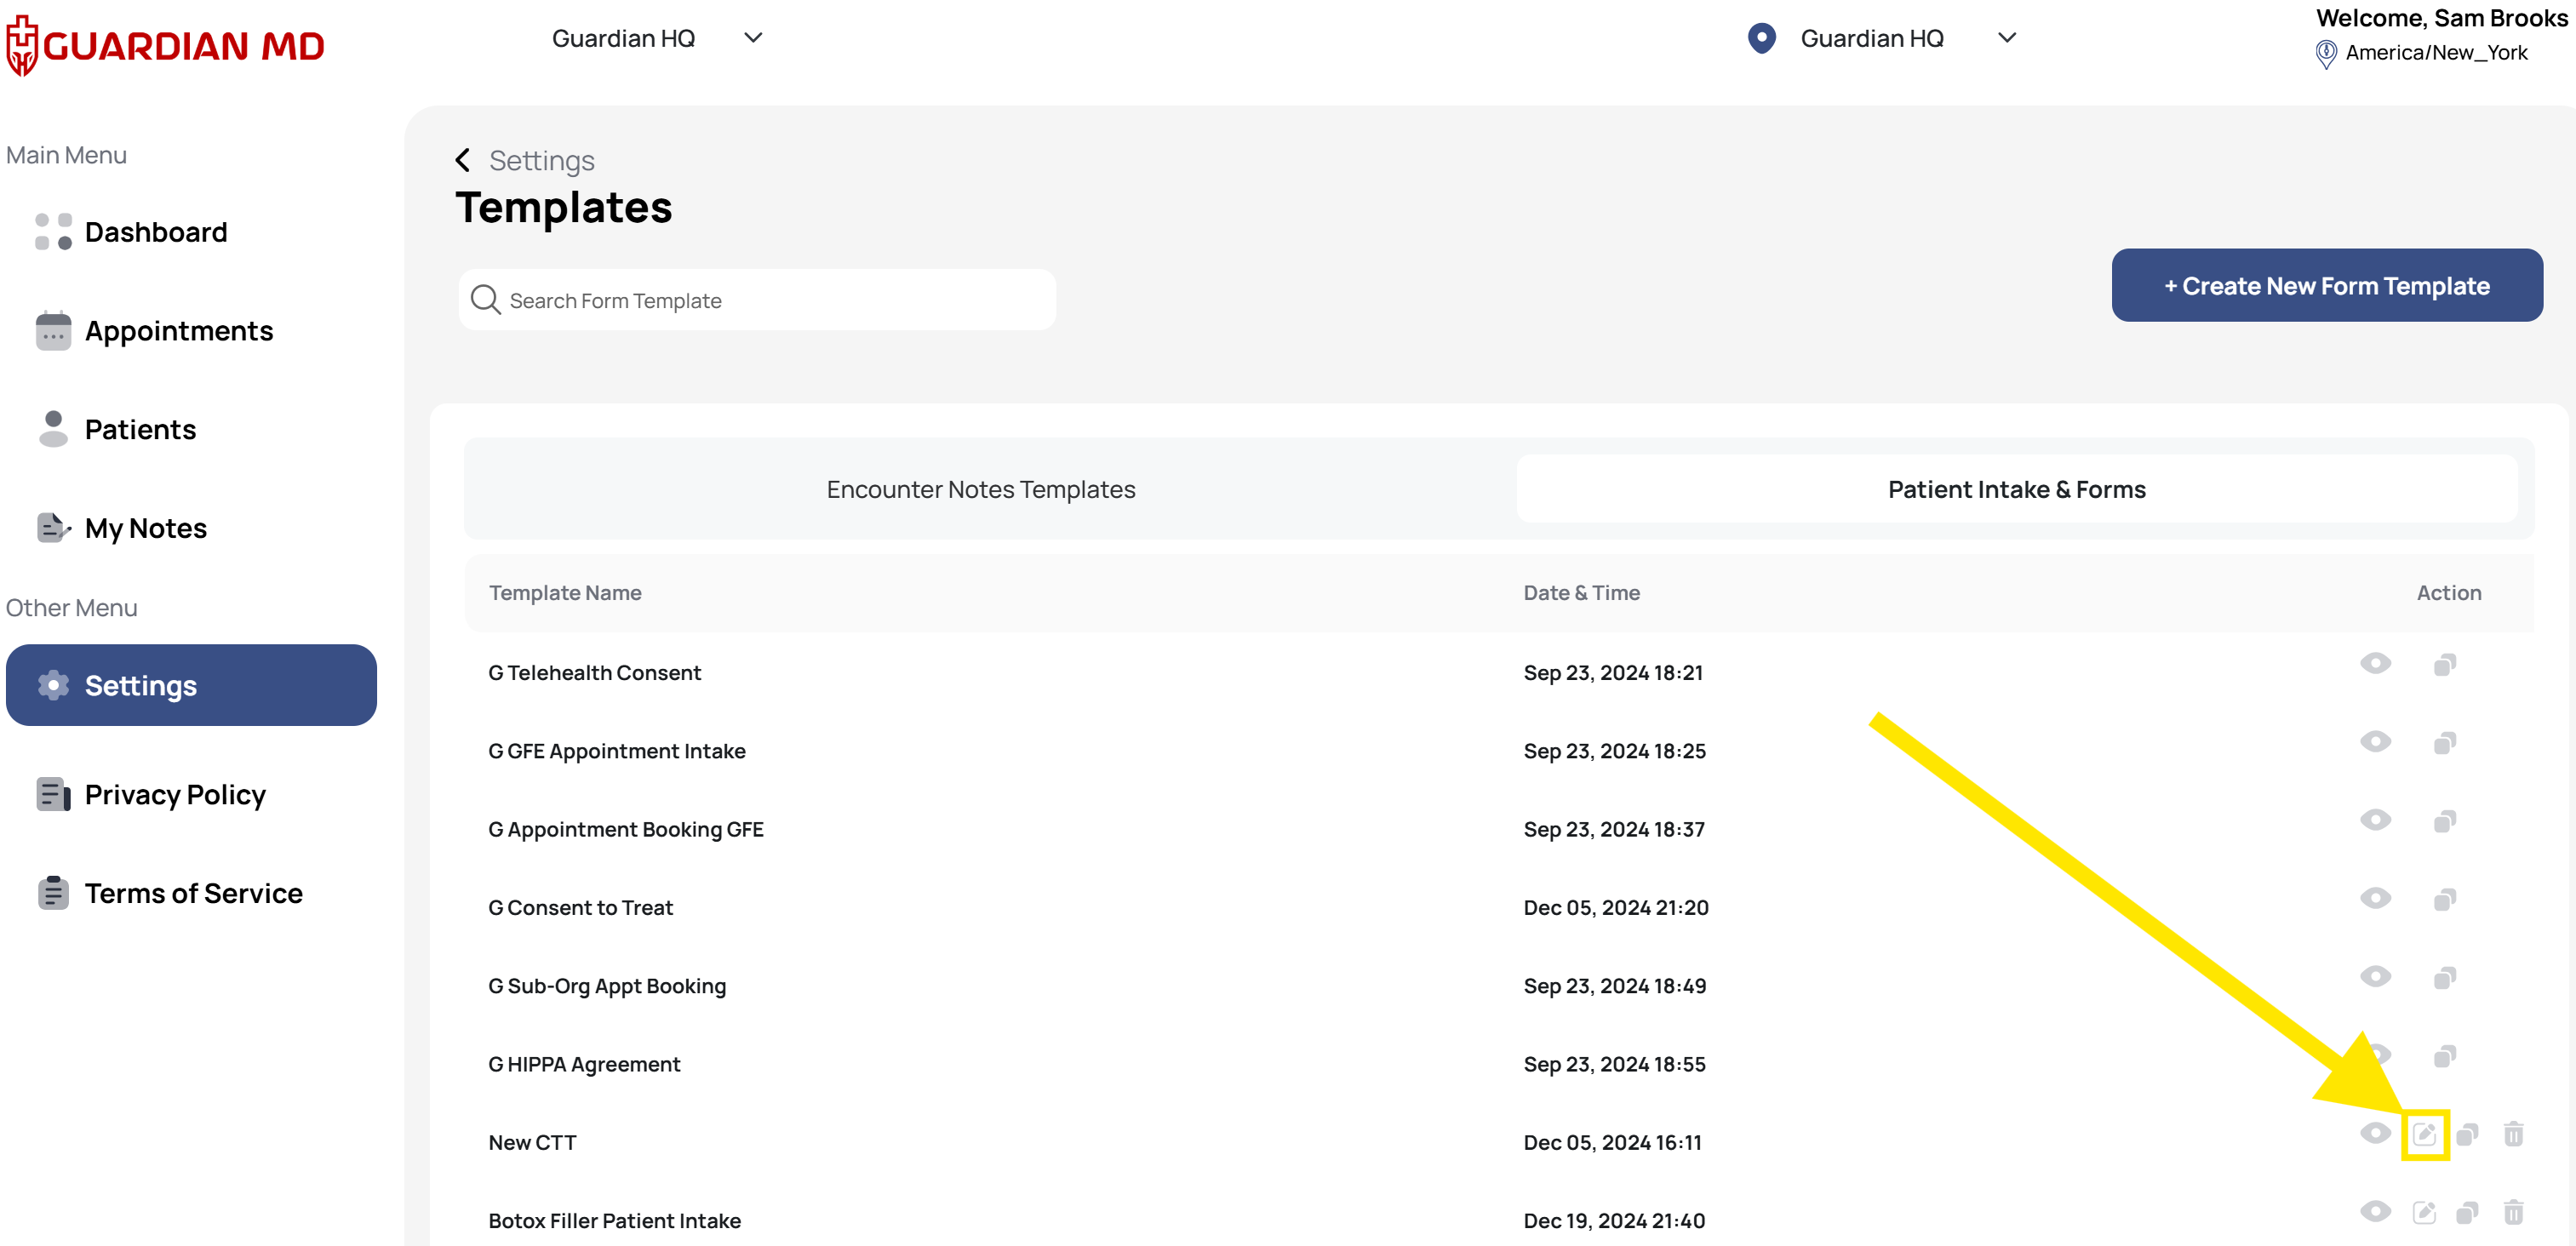Duplicate the G HIPPA Agreement template
The image size is (2576, 1246).
tap(2444, 1056)
